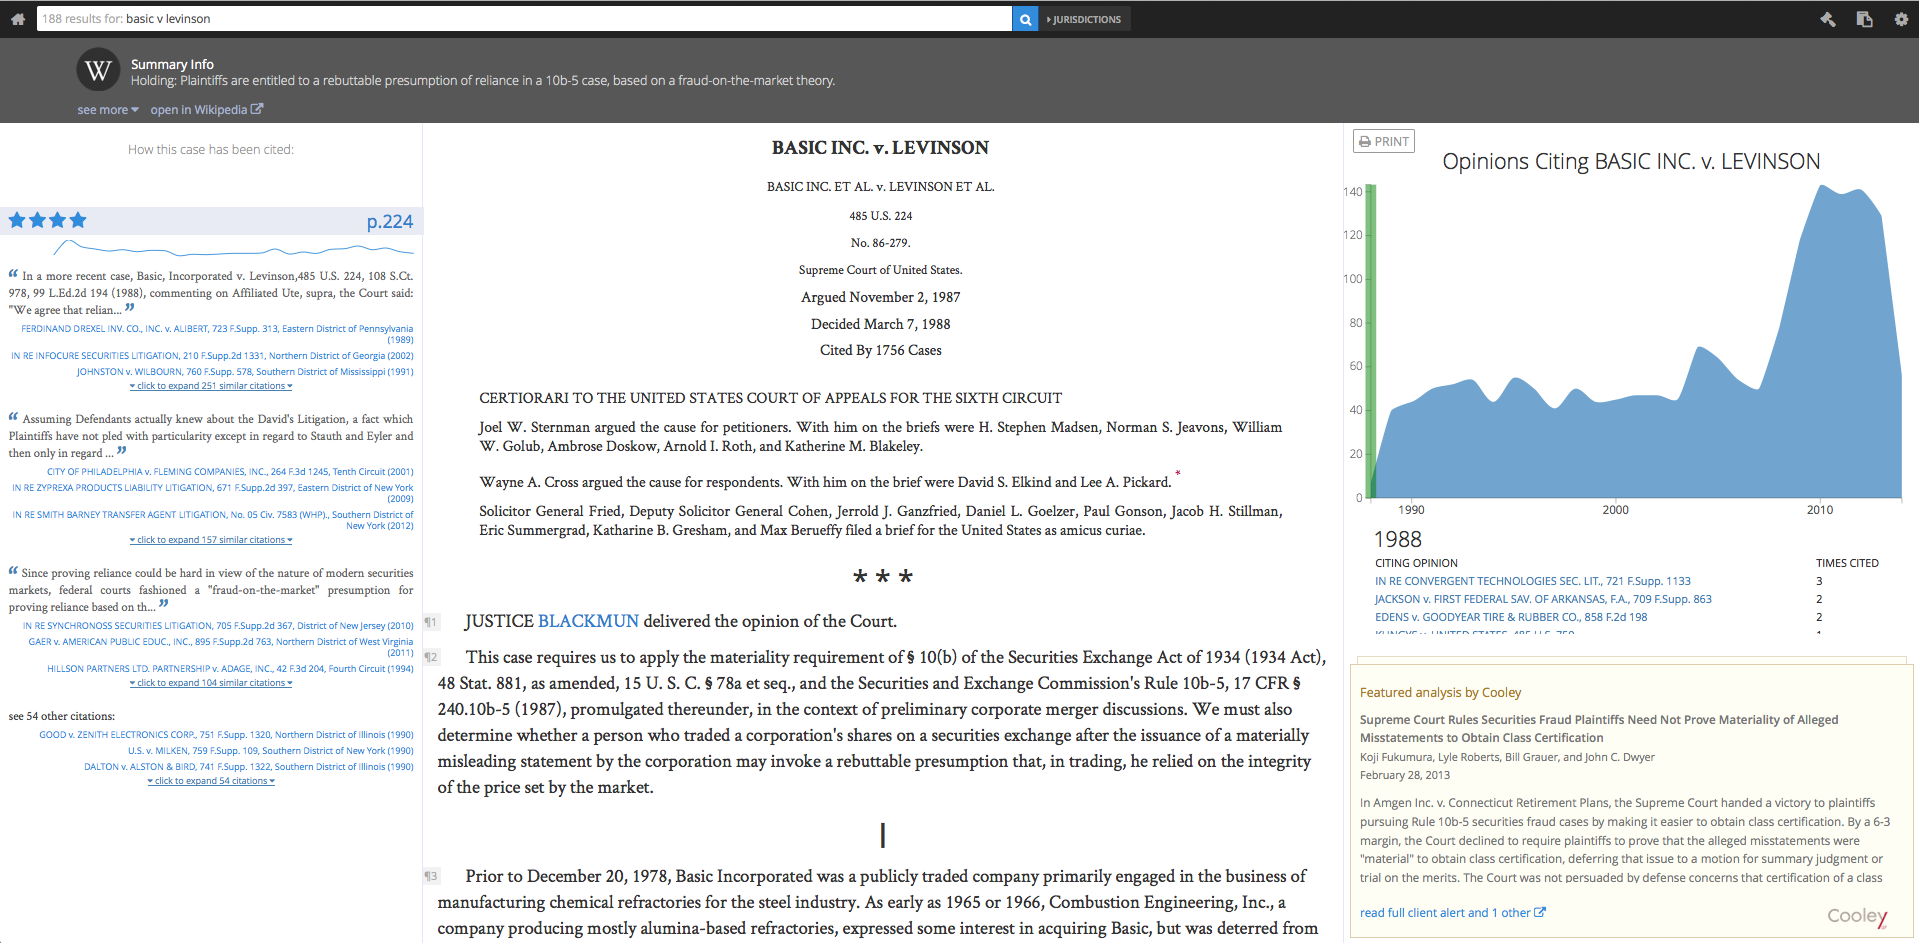Open Jackson v. First Federal Sav. opinion
The height and width of the screenshot is (943, 1919).
pyautogui.click(x=1543, y=599)
